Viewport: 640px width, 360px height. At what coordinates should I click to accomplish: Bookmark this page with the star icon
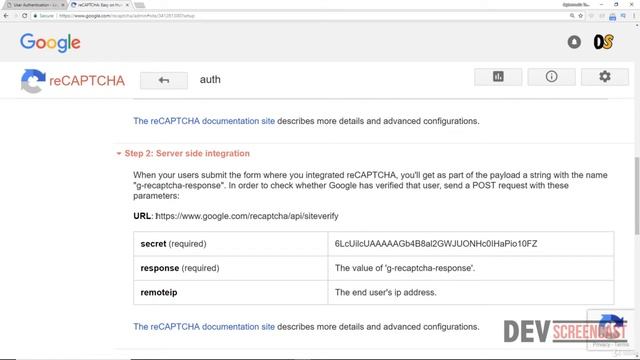pyautogui.click(x=580, y=16)
